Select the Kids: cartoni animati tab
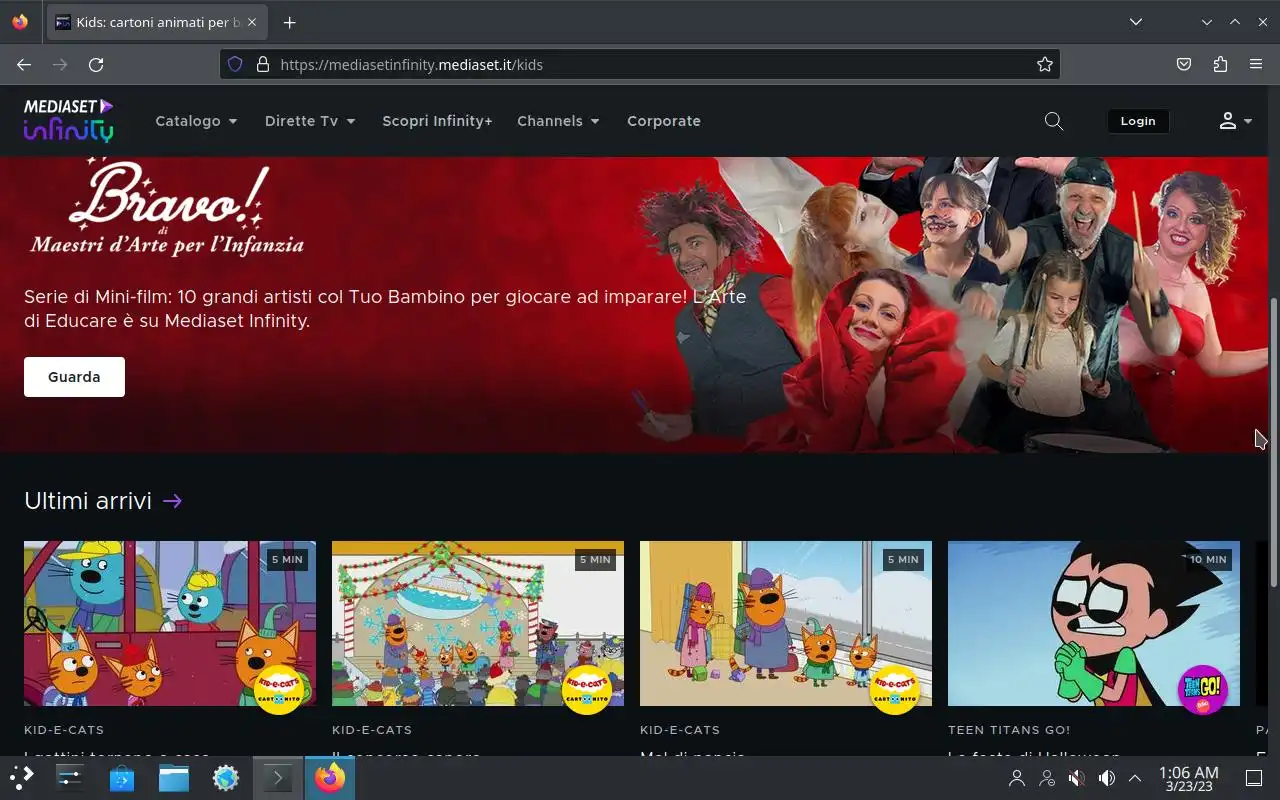The height and width of the screenshot is (800, 1280). point(155,22)
